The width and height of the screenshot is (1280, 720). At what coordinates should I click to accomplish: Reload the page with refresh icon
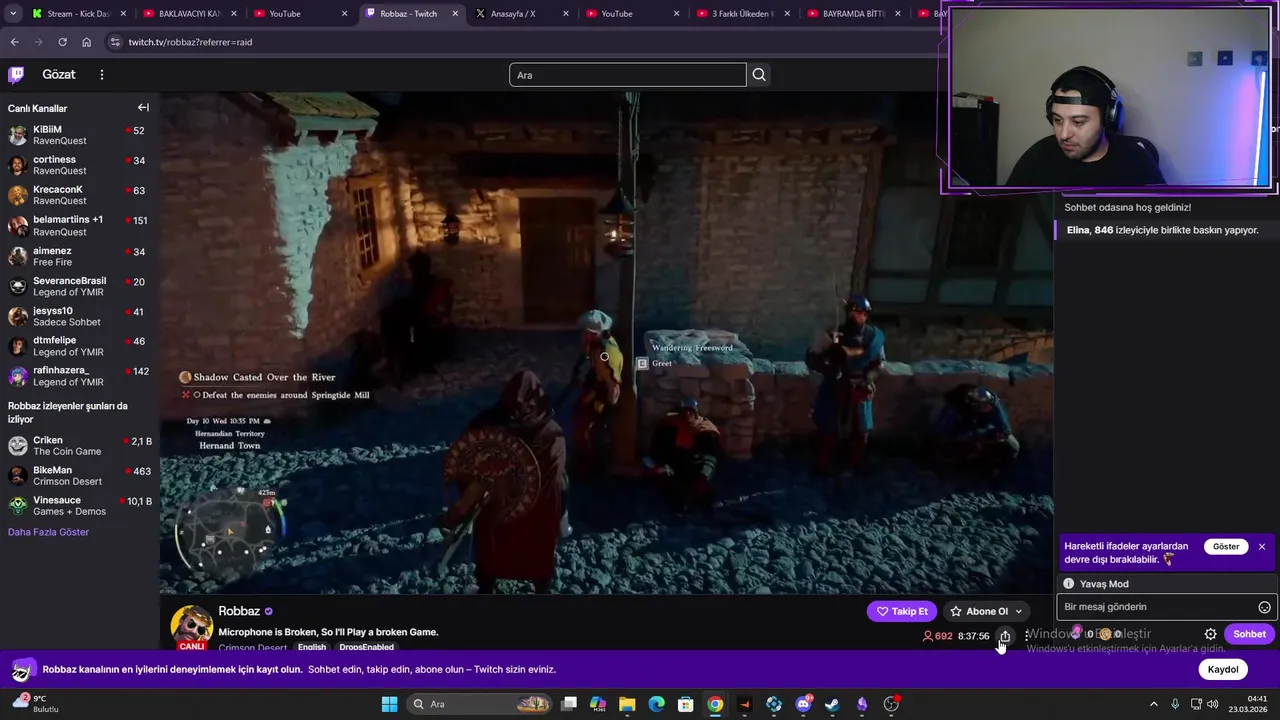pos(62,42)
